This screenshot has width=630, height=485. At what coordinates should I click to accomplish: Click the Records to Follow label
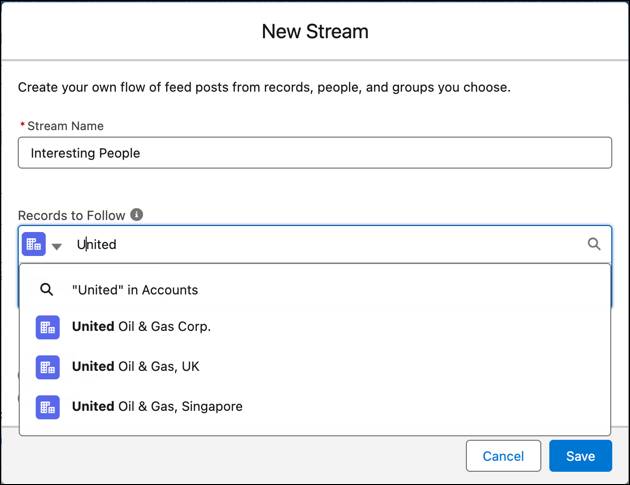(x=72, y=215)
